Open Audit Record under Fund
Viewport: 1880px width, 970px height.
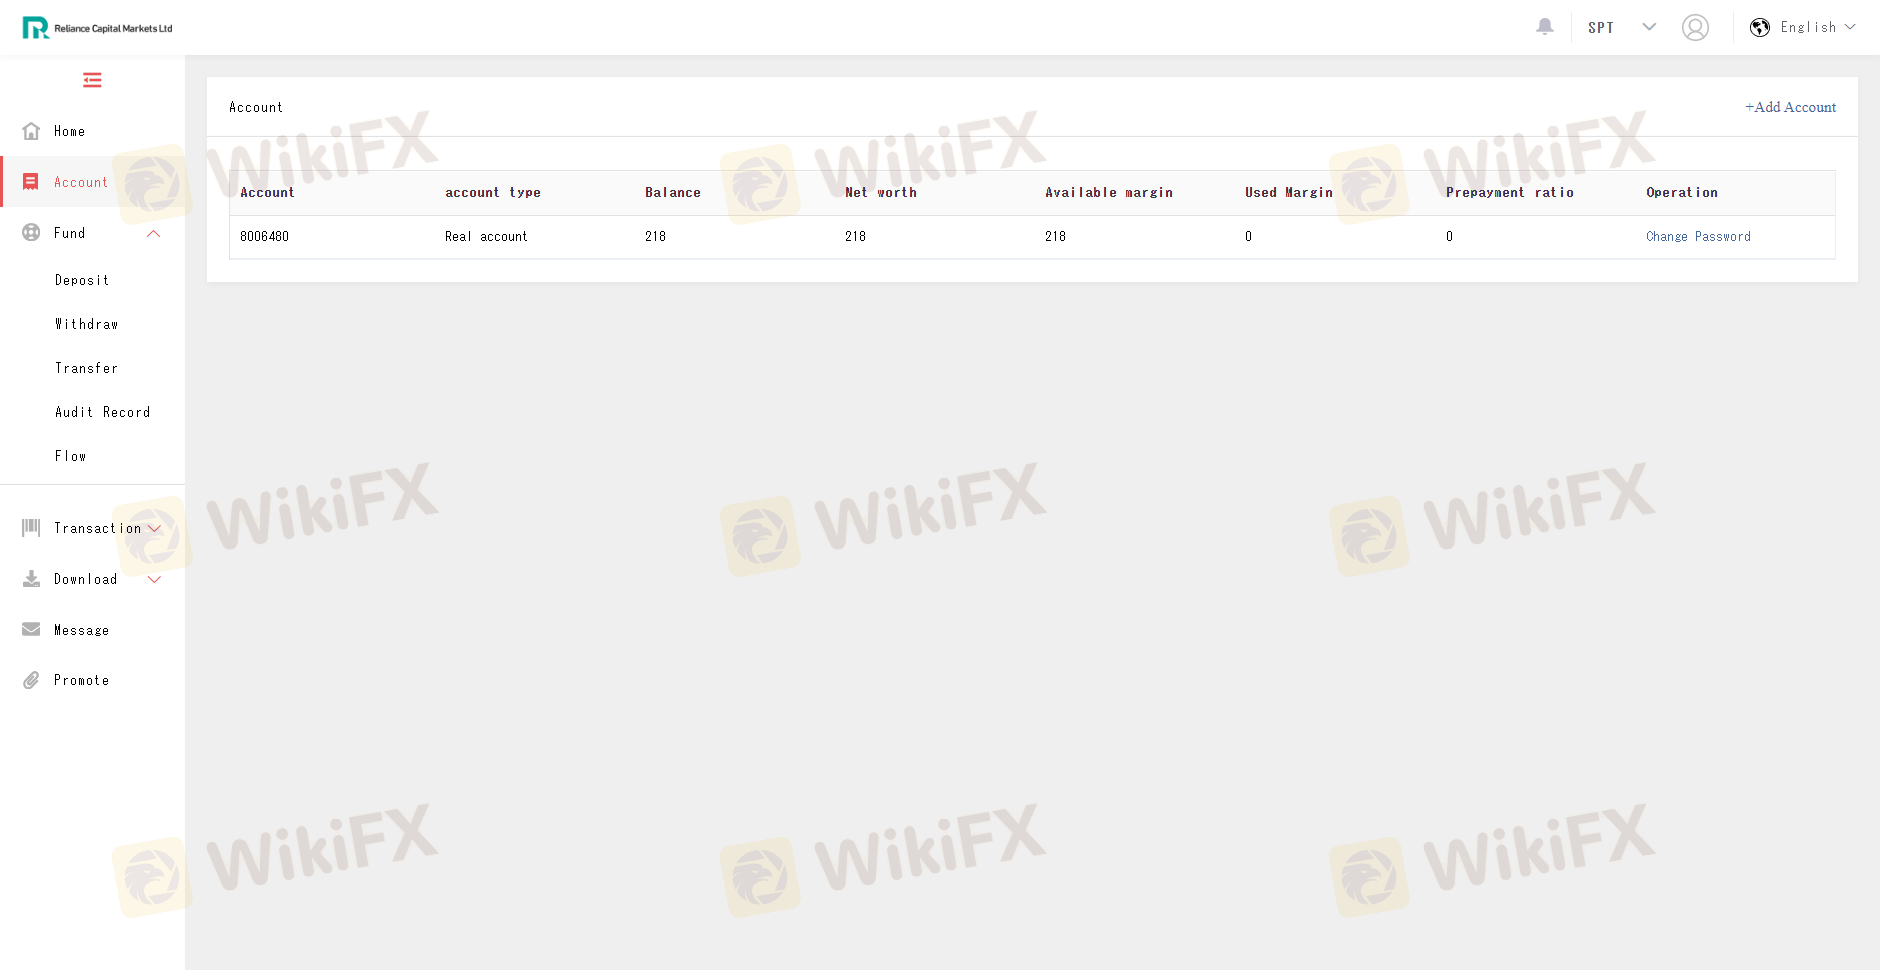tap(103, 412)
